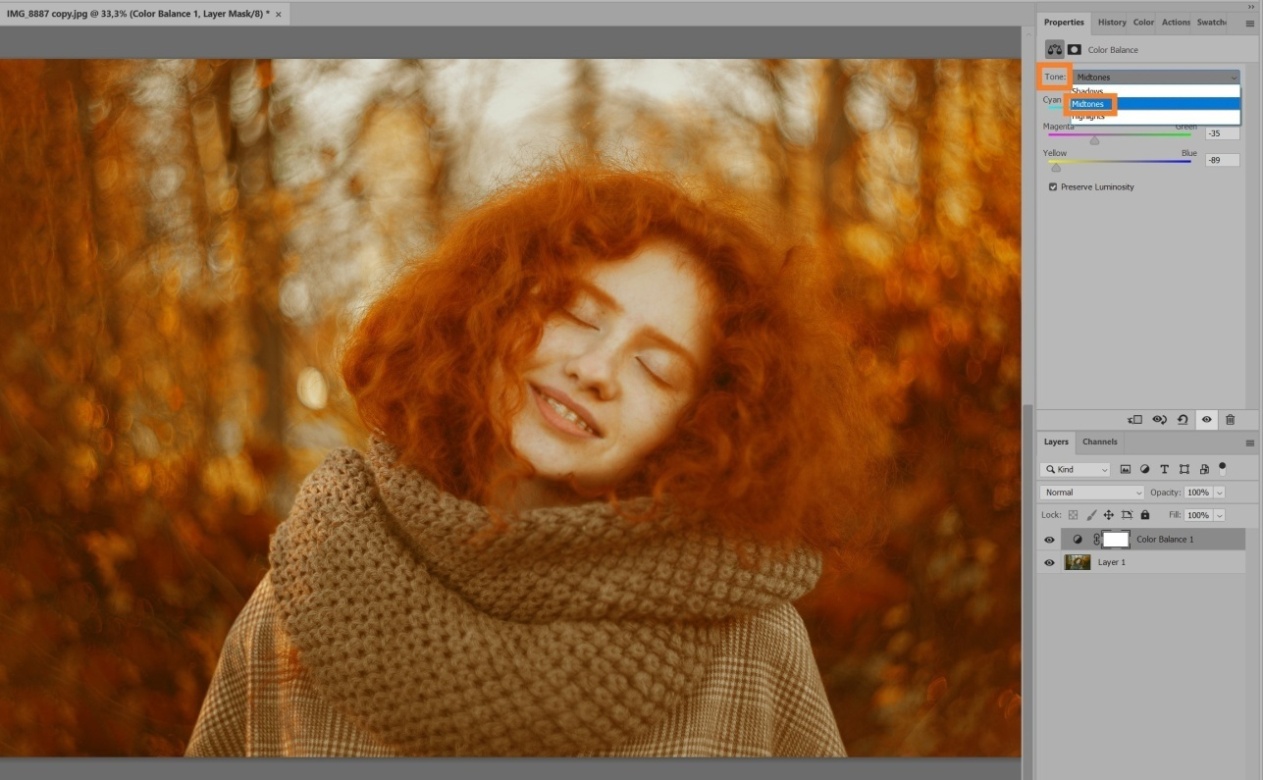Choose Midtones from Tone list
1263x780 pixels.
coord(1155,104)
